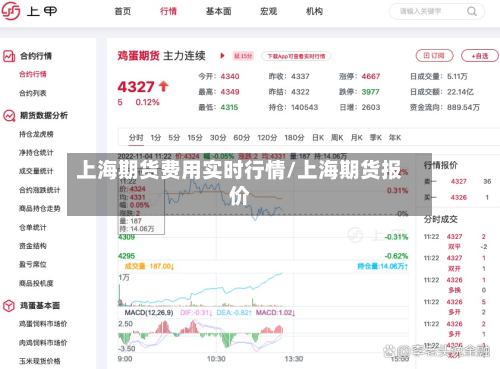Click the 成交量 187.00 label
This screenshot has height=369, width=500.
pos(149,266)
